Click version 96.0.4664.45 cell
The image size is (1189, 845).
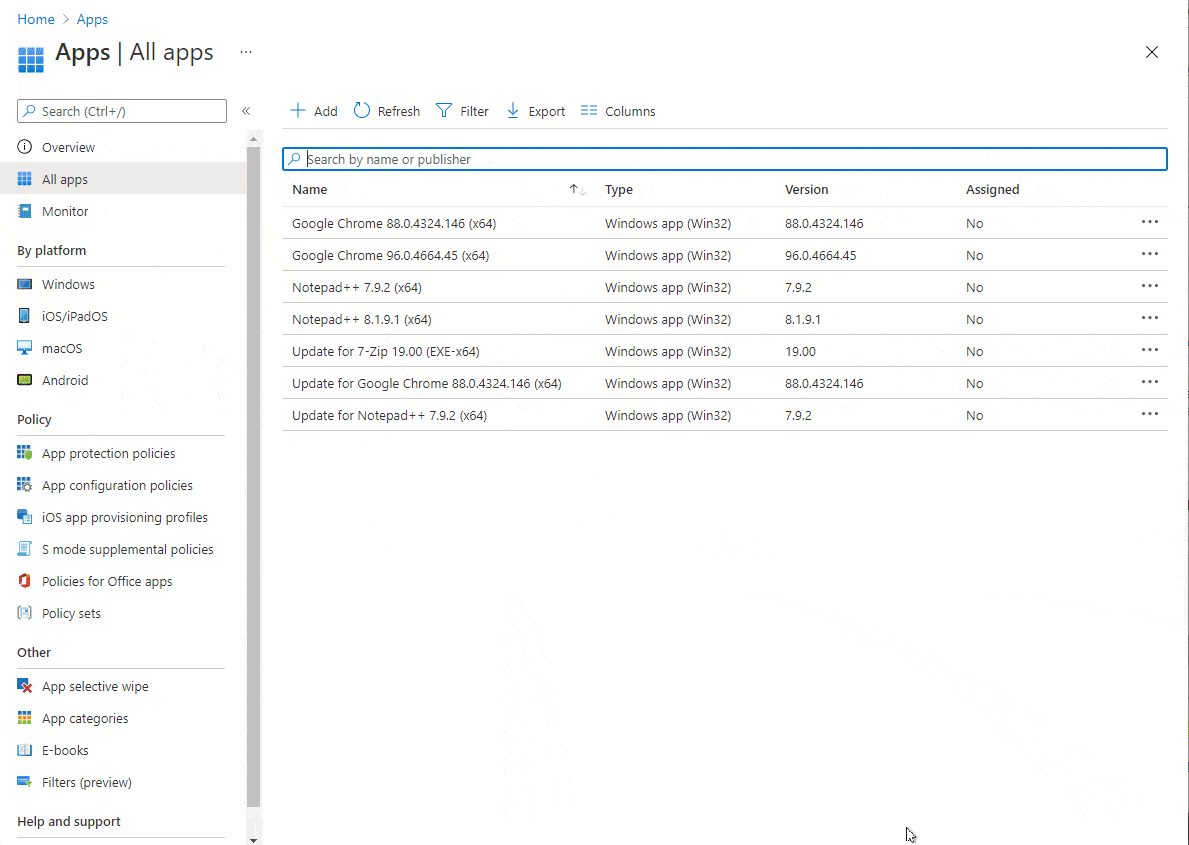click(820, 256)
